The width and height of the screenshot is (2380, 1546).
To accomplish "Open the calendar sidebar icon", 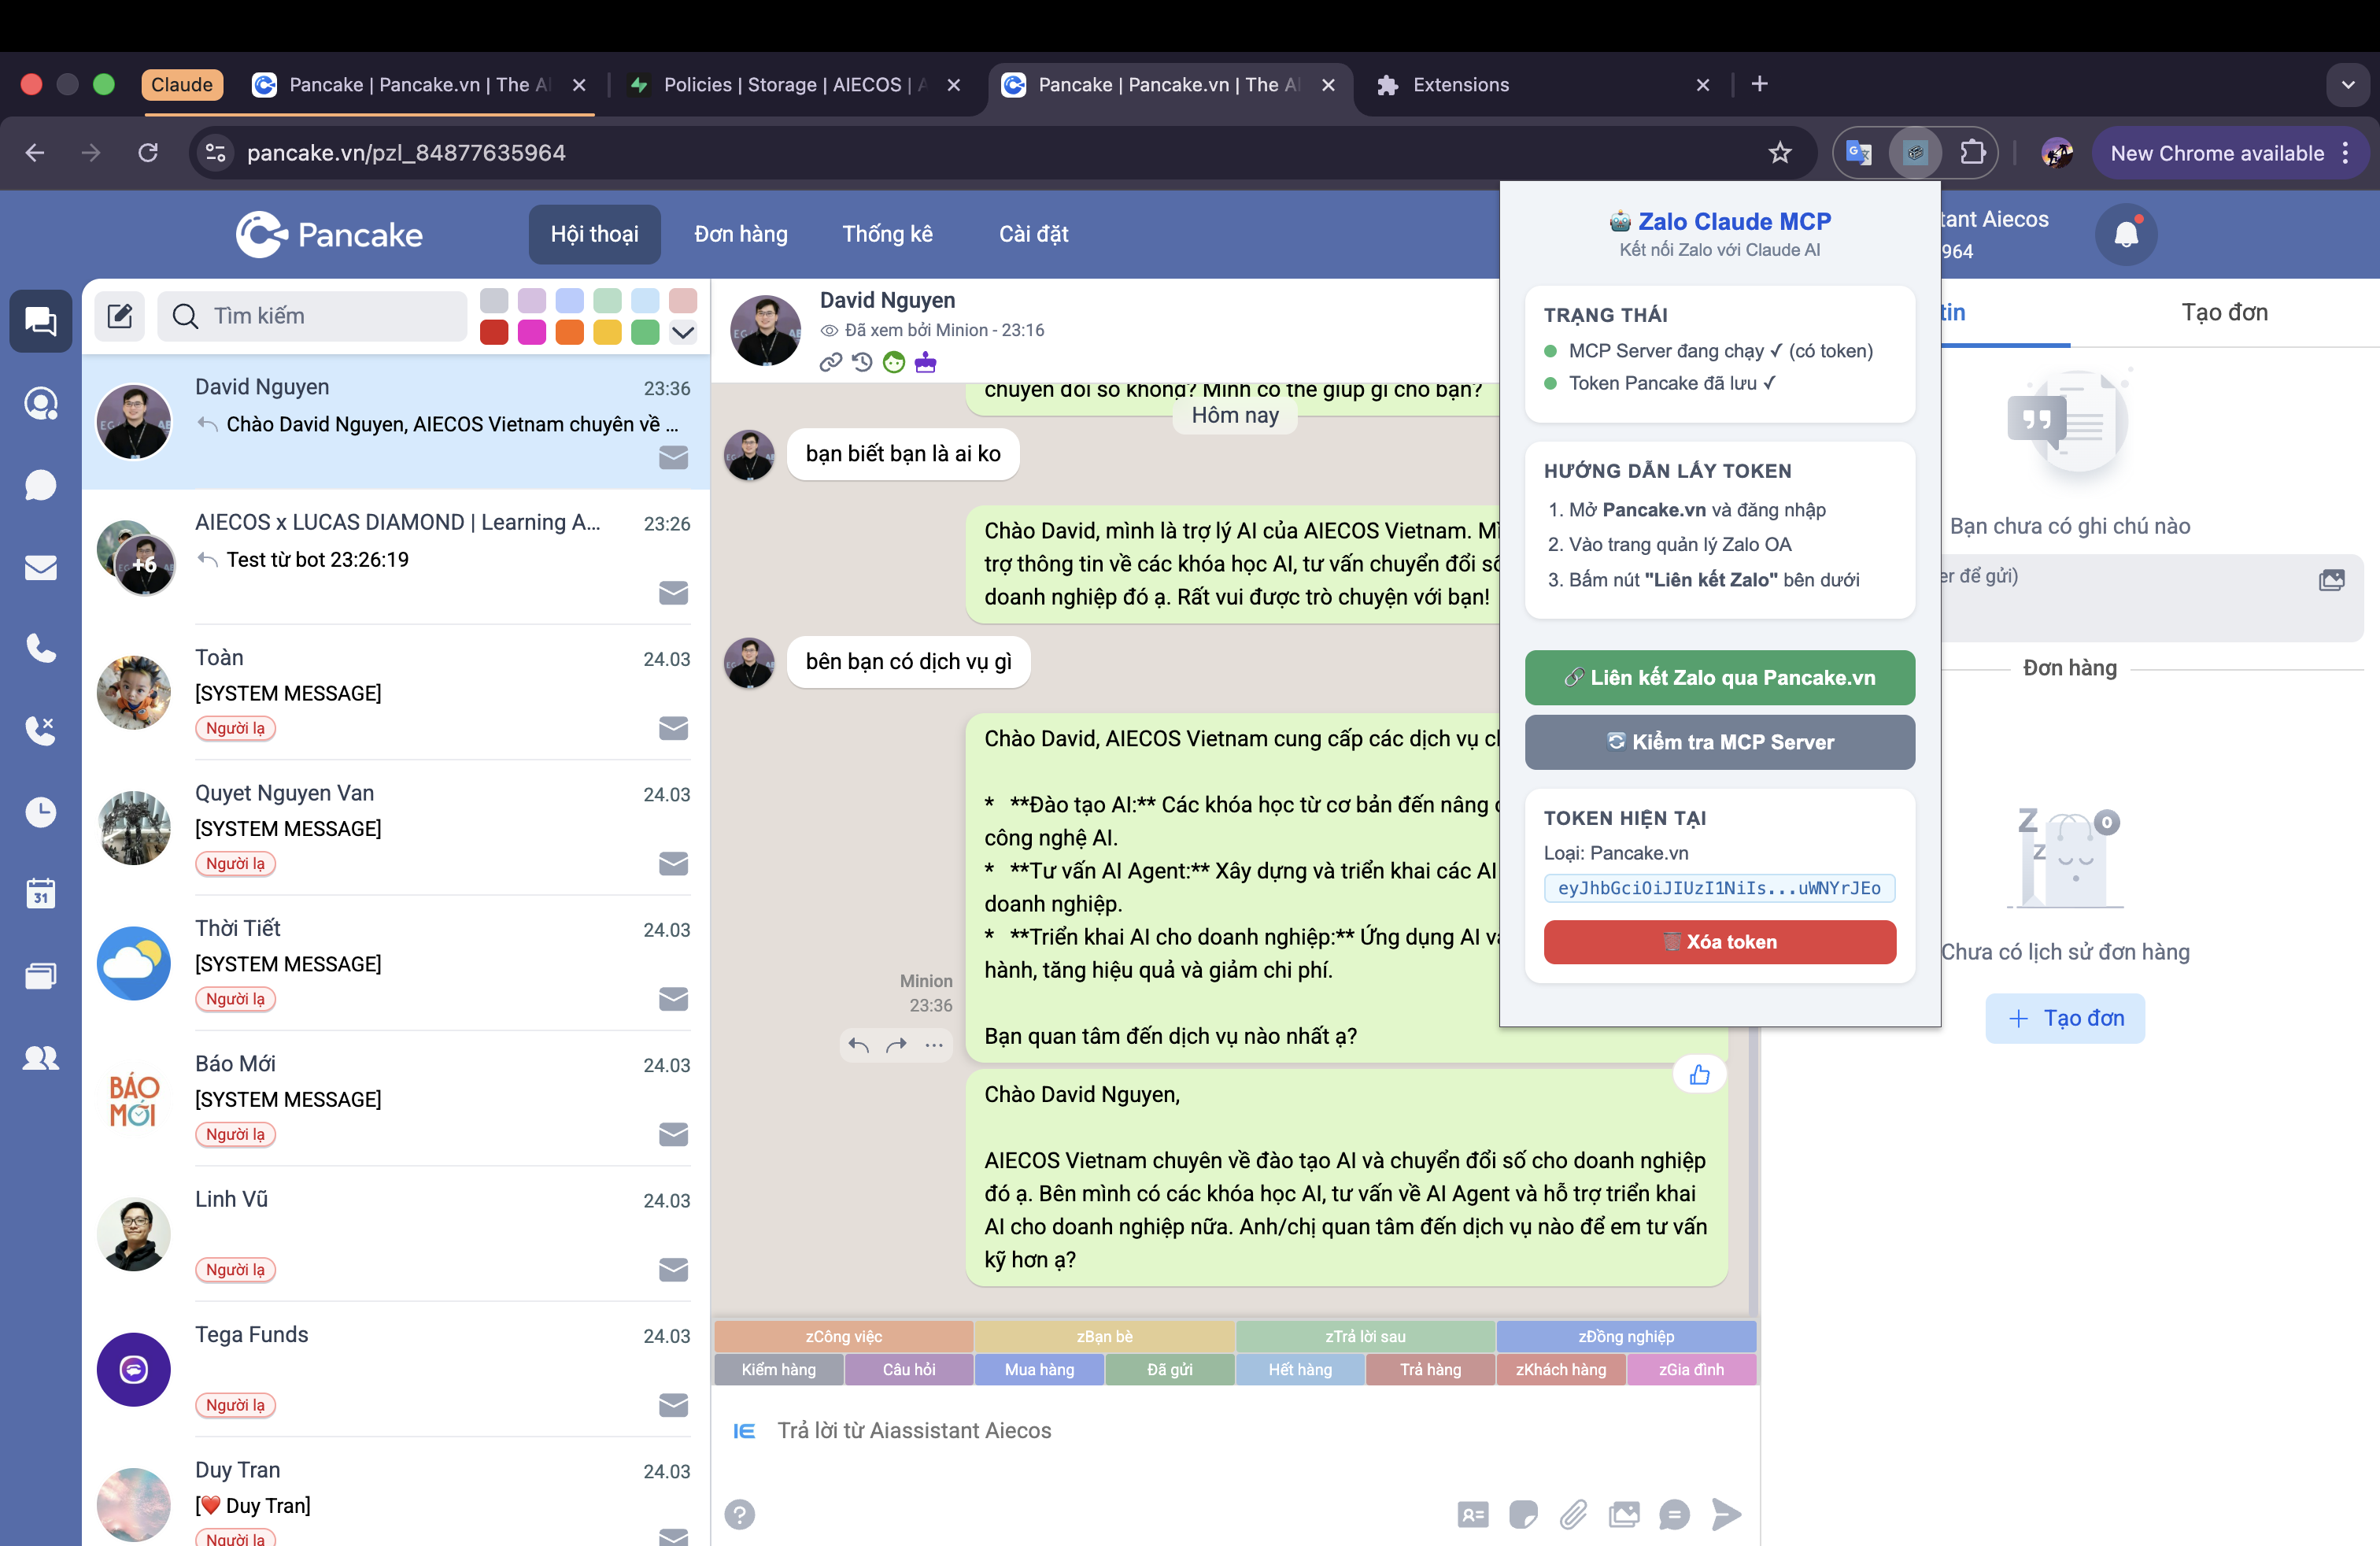I will tap(40, 893).
